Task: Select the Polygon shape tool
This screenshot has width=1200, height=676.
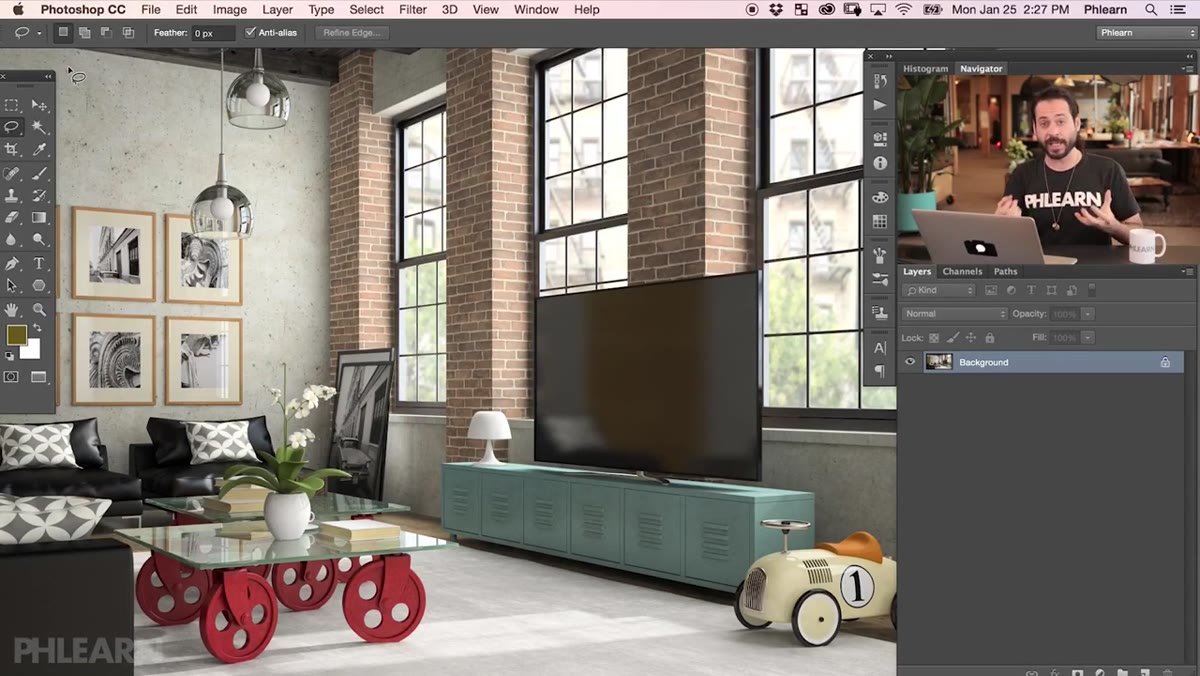Action: point(39,286)
